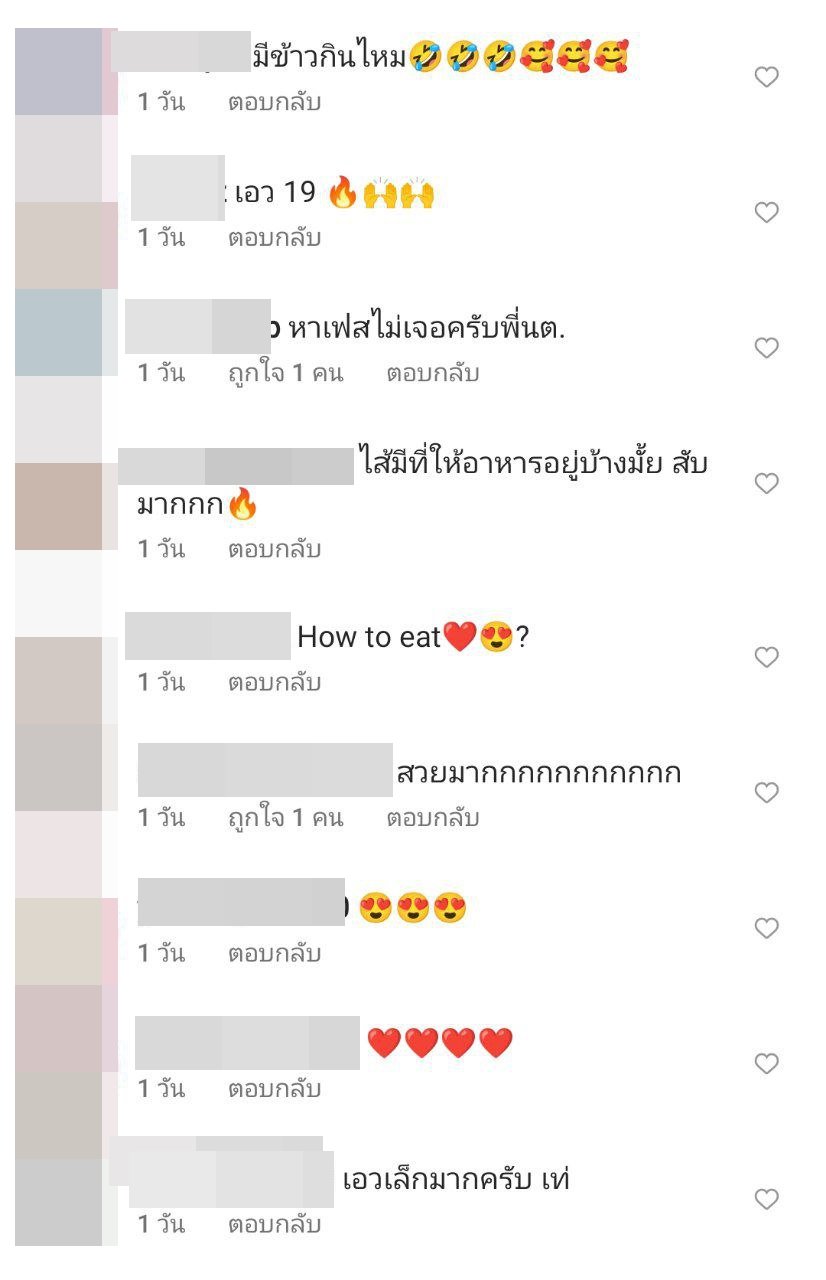Reply to the "มีข้าวกินไหม" comment
The height and width of the screenshot is (1280, 826).
274,102
